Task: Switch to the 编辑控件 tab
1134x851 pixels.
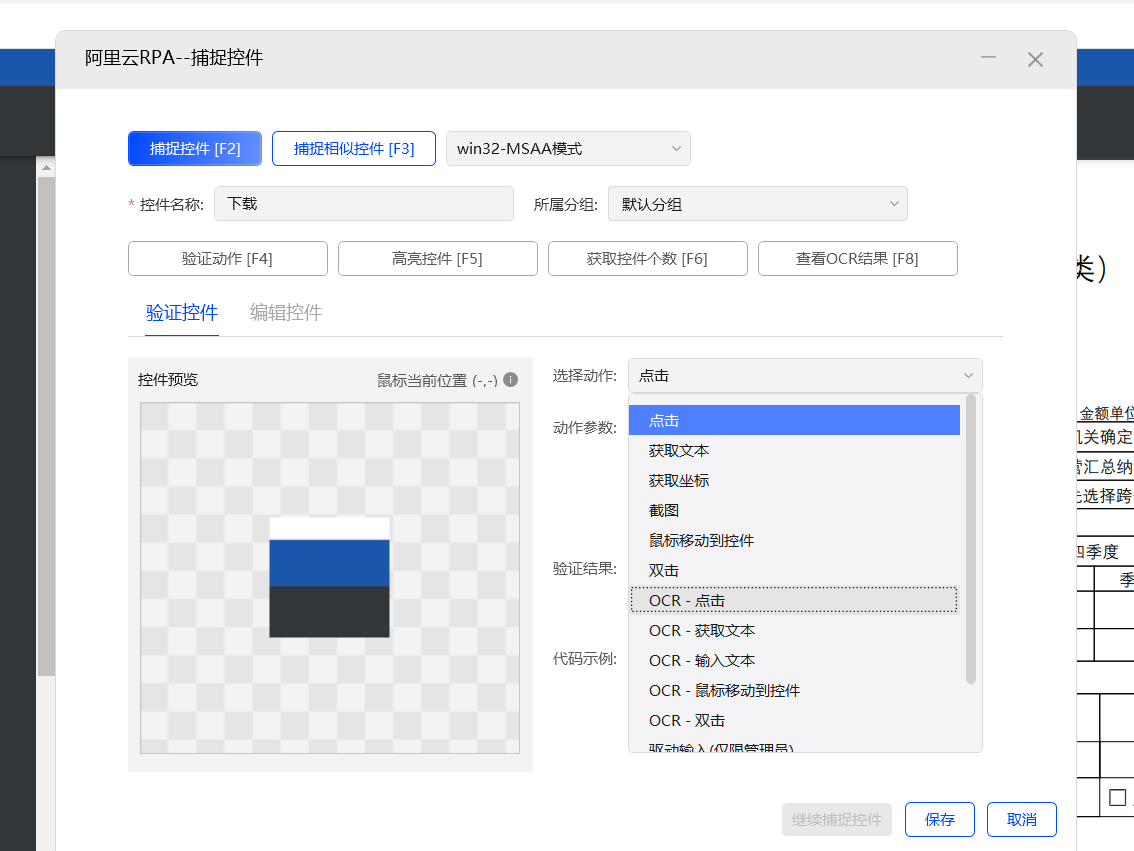Action: 286,312
